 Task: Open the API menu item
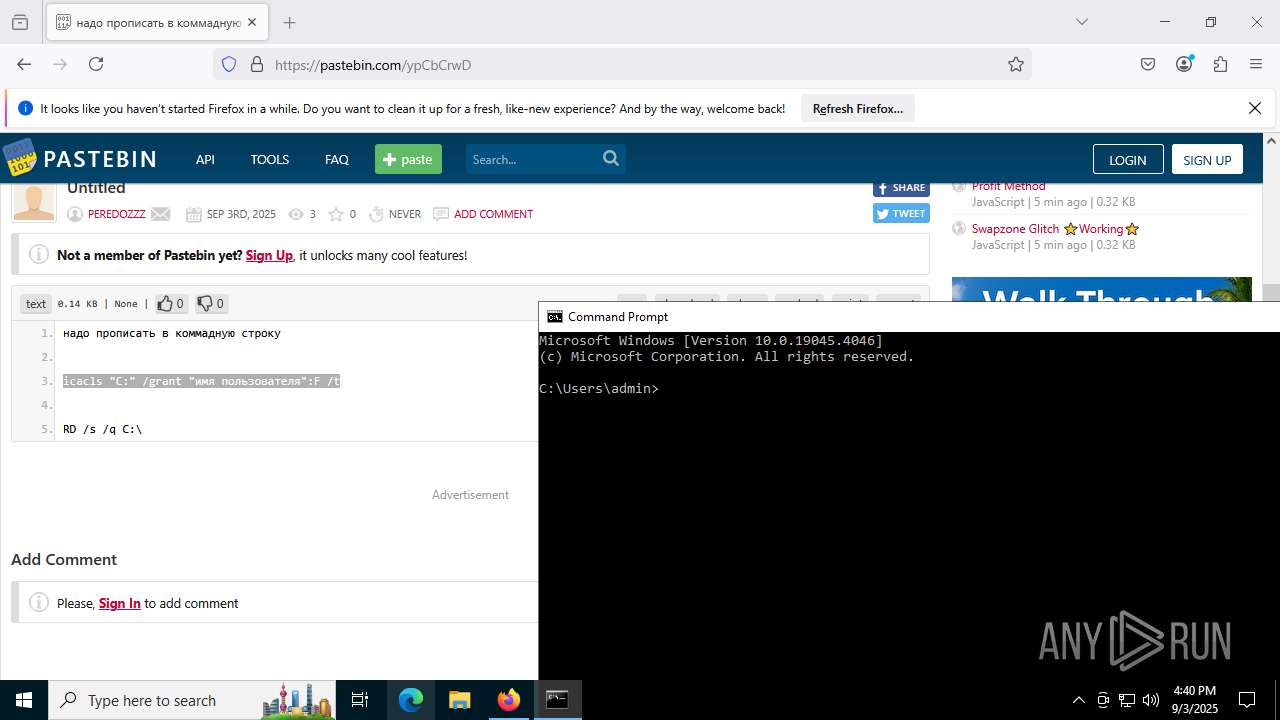point(205,159)
